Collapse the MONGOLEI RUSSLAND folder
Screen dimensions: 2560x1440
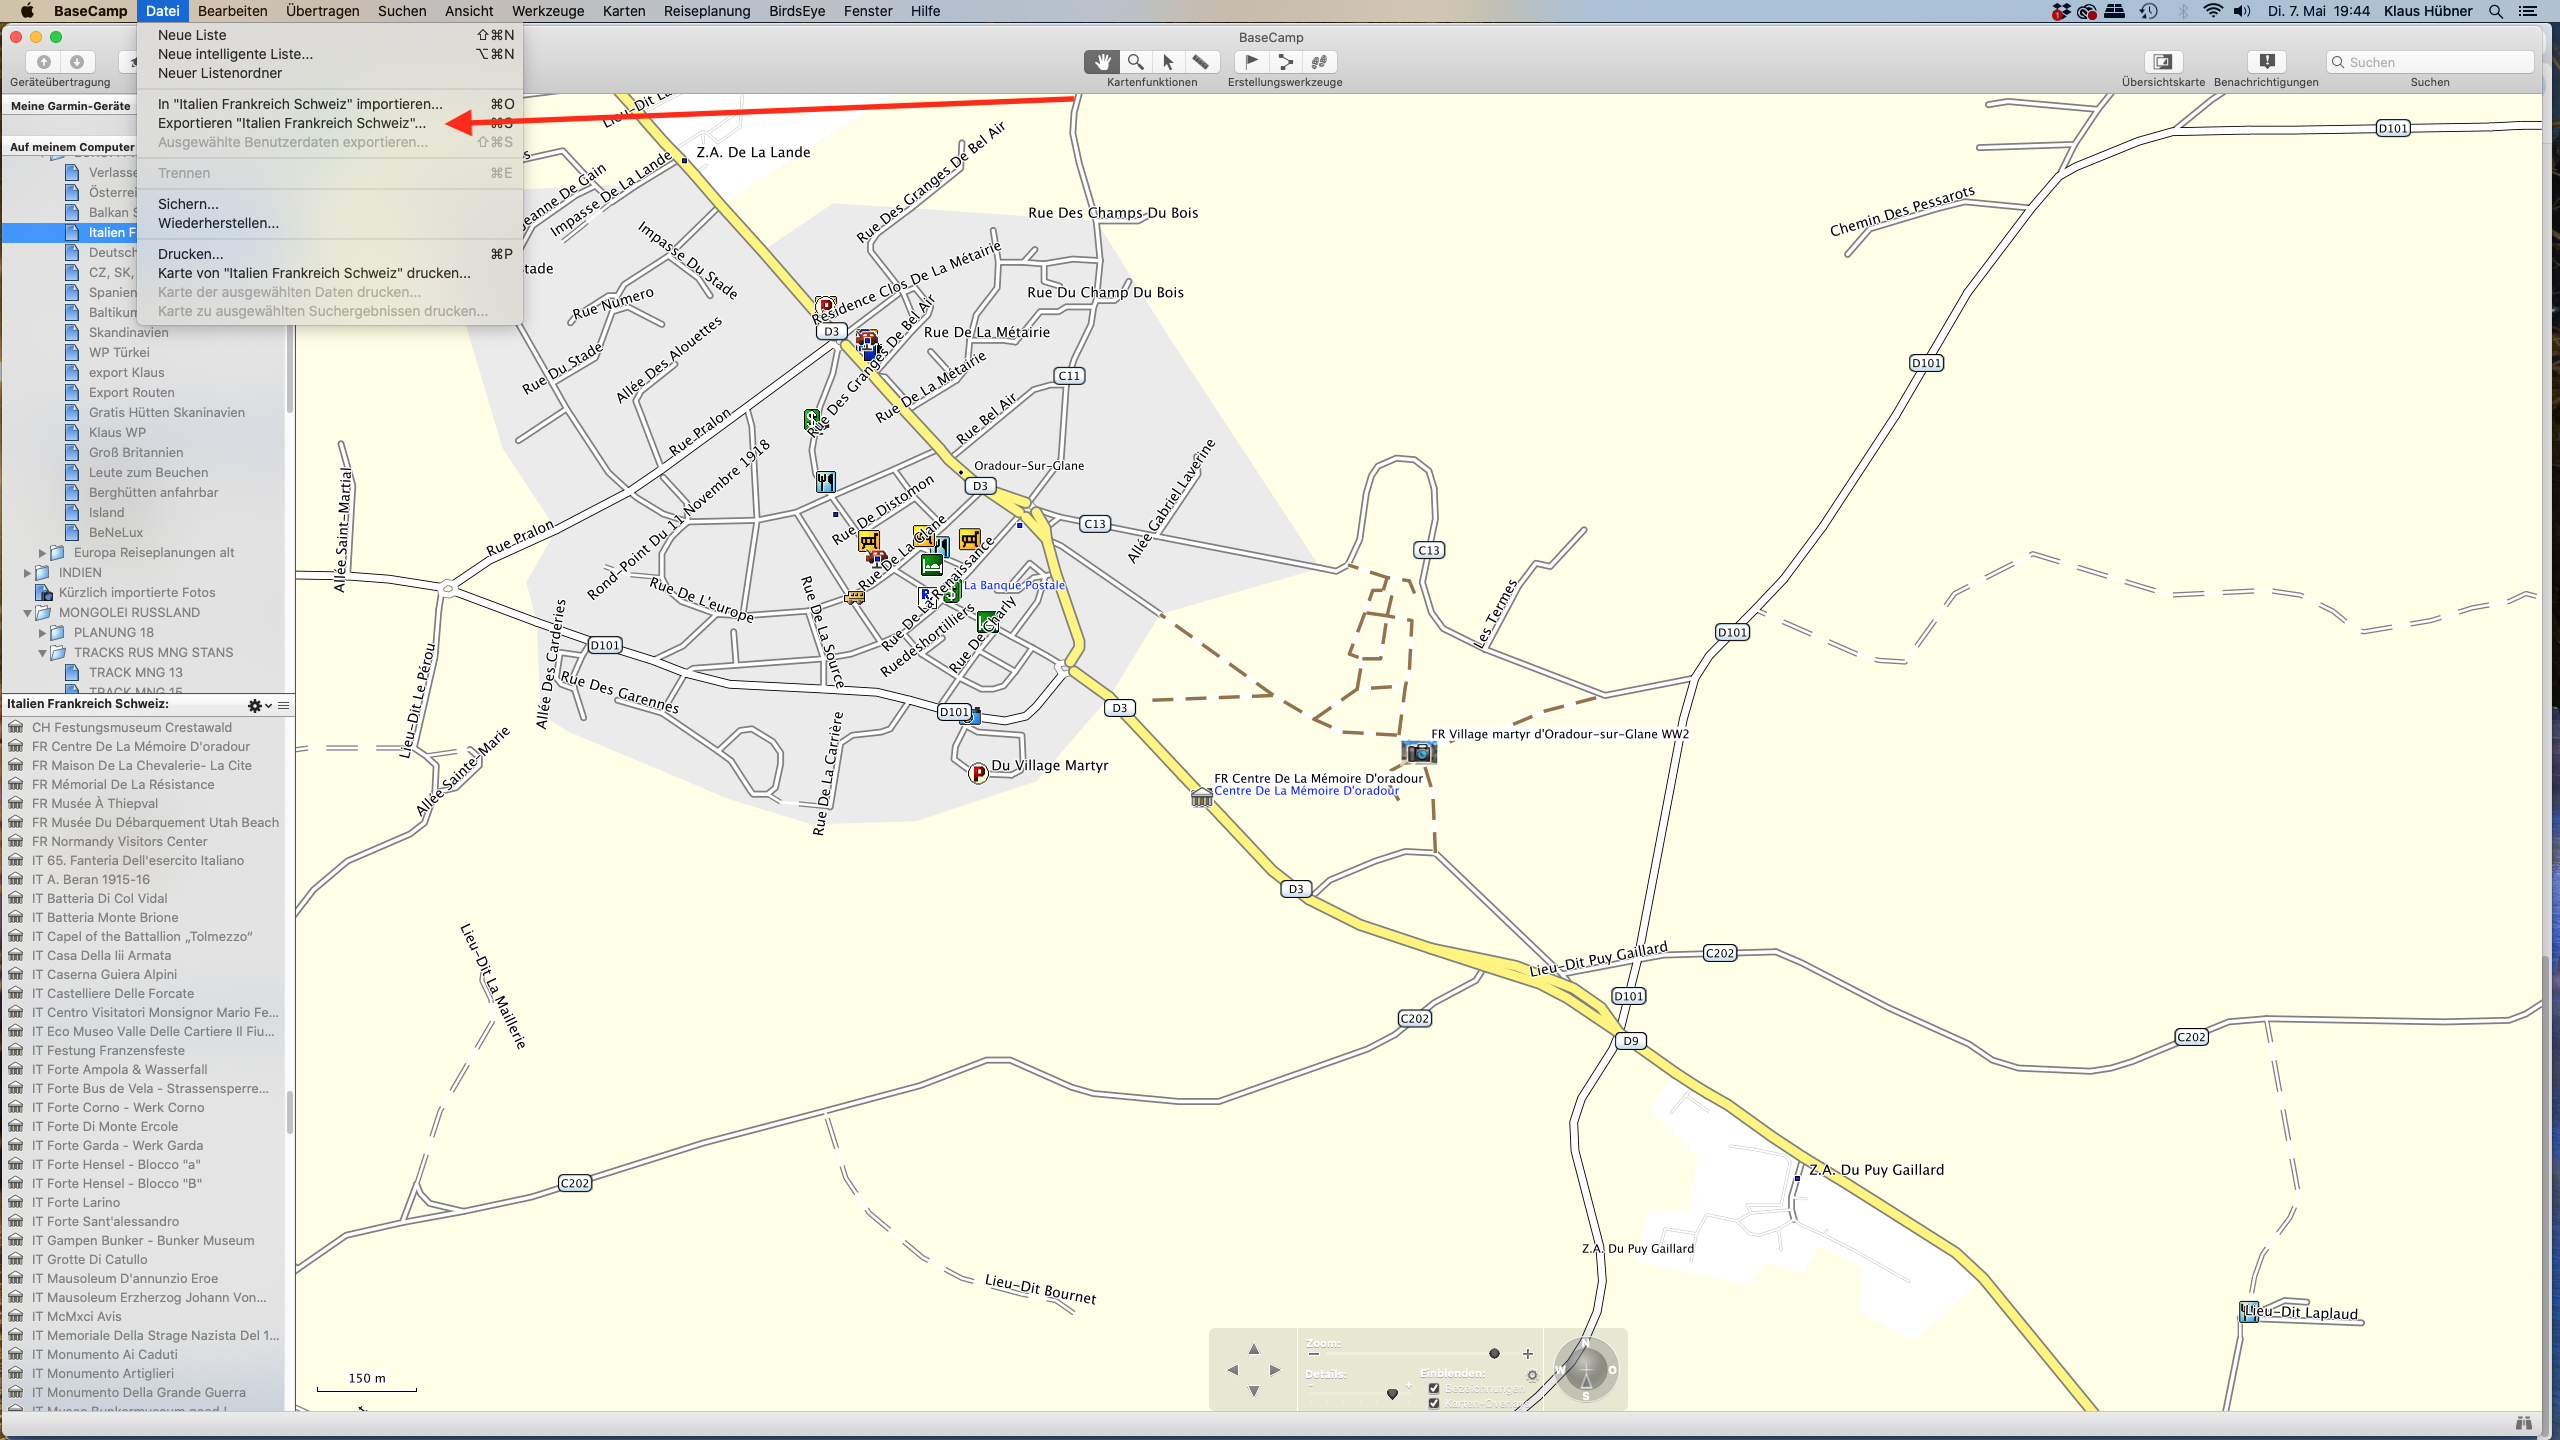pos(27,612)
